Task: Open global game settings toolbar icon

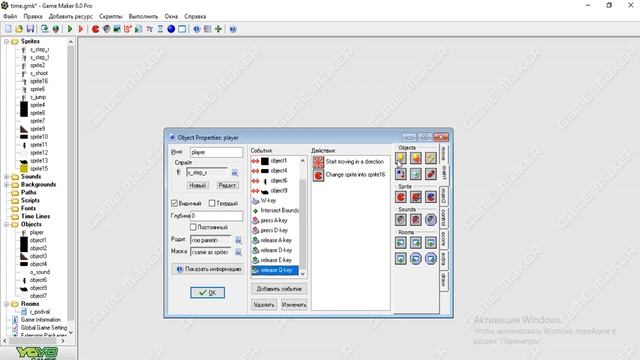Action: [207, 29]
